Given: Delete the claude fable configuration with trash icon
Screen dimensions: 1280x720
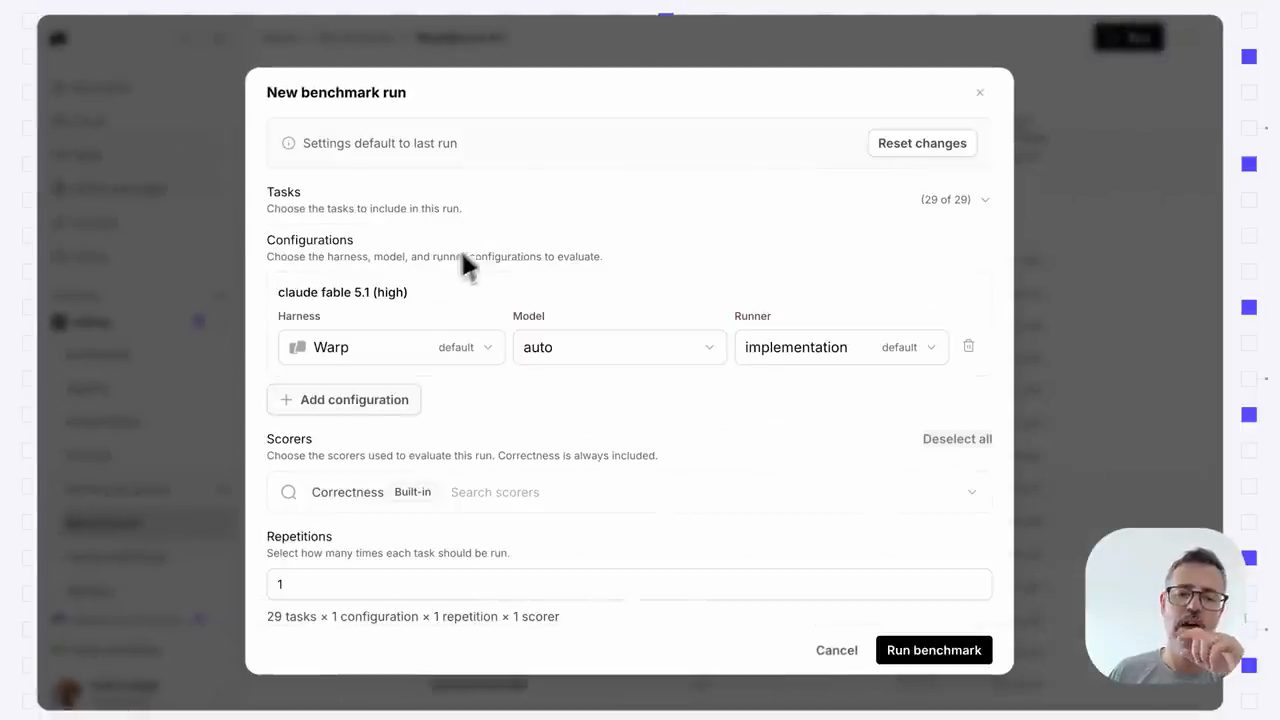Looking at the screenshot, I should pyautogui.click(x=968, y=346).
